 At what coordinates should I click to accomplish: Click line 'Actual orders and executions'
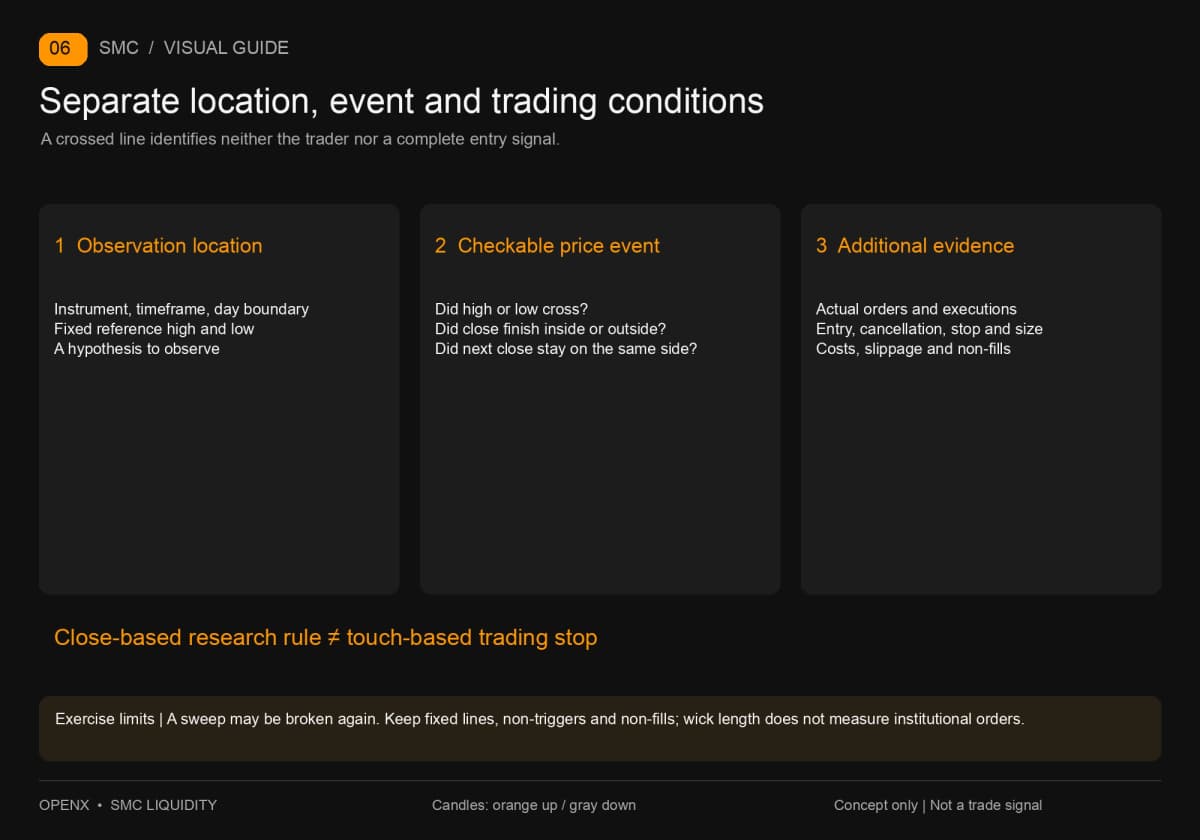coord(916,309)
